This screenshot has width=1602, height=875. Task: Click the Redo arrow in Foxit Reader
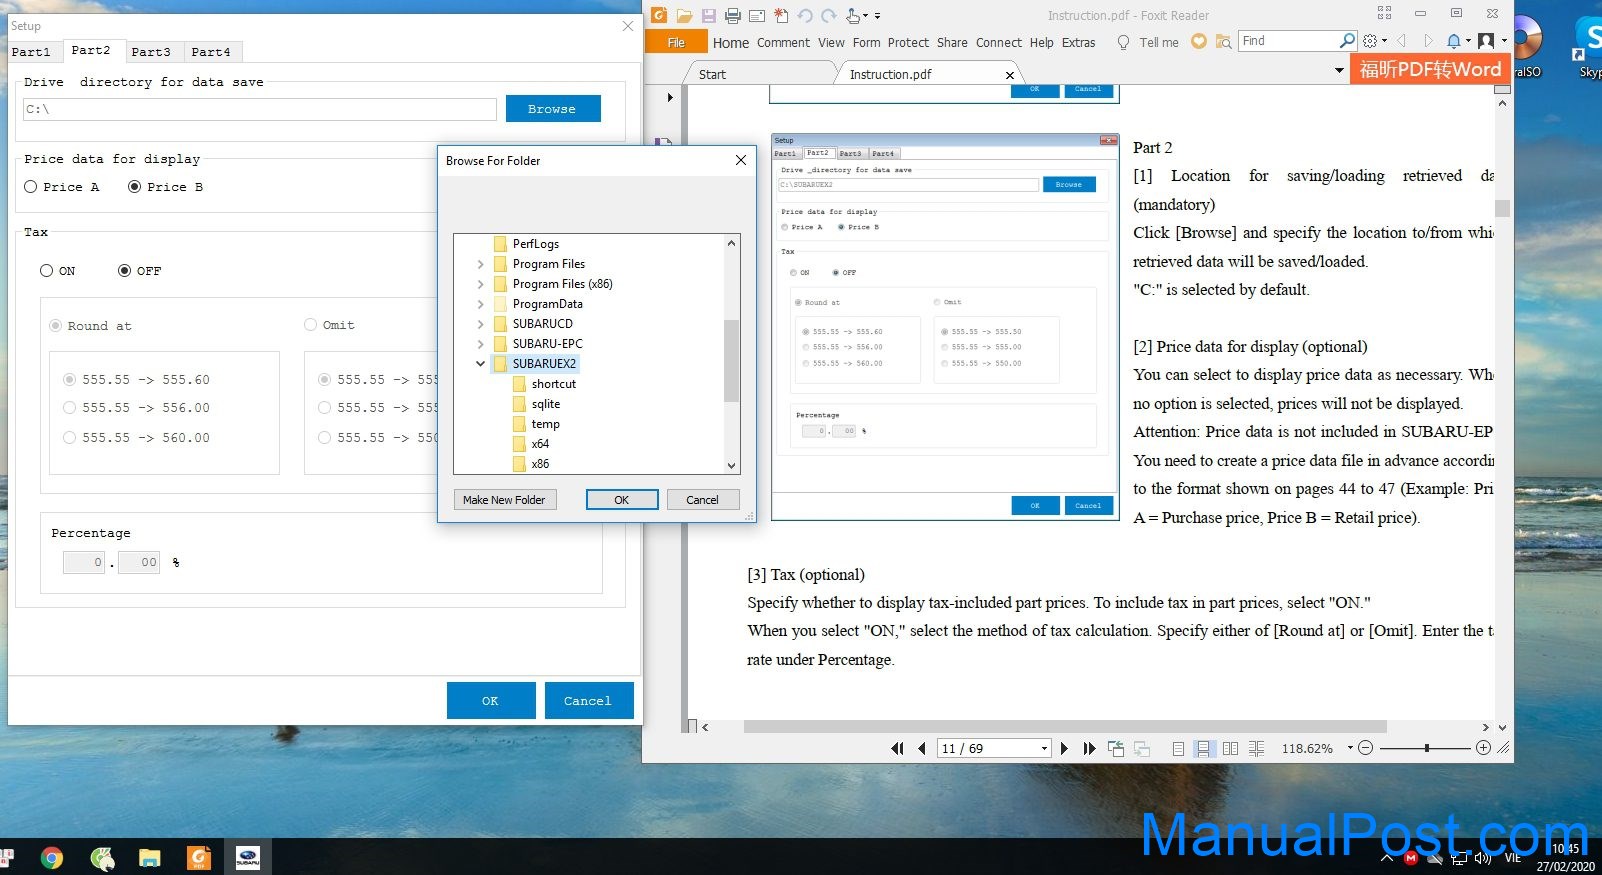pyautogui.click(x=828, y=15)
